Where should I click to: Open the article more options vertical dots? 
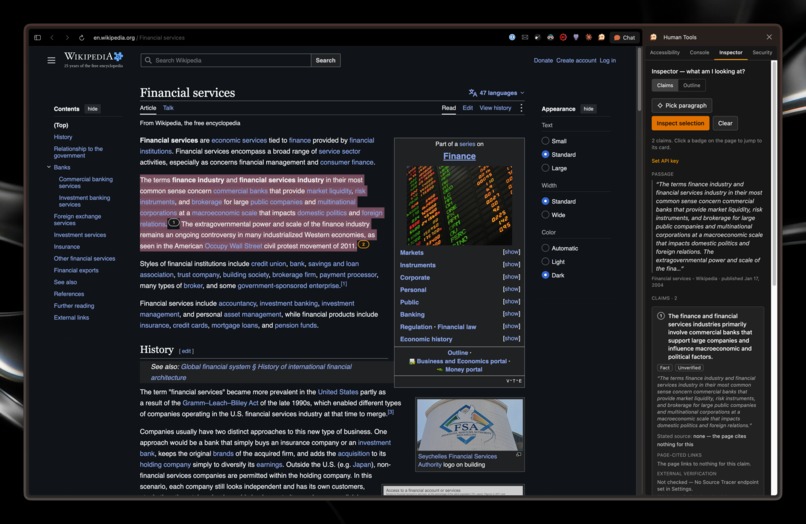[521, 108]
